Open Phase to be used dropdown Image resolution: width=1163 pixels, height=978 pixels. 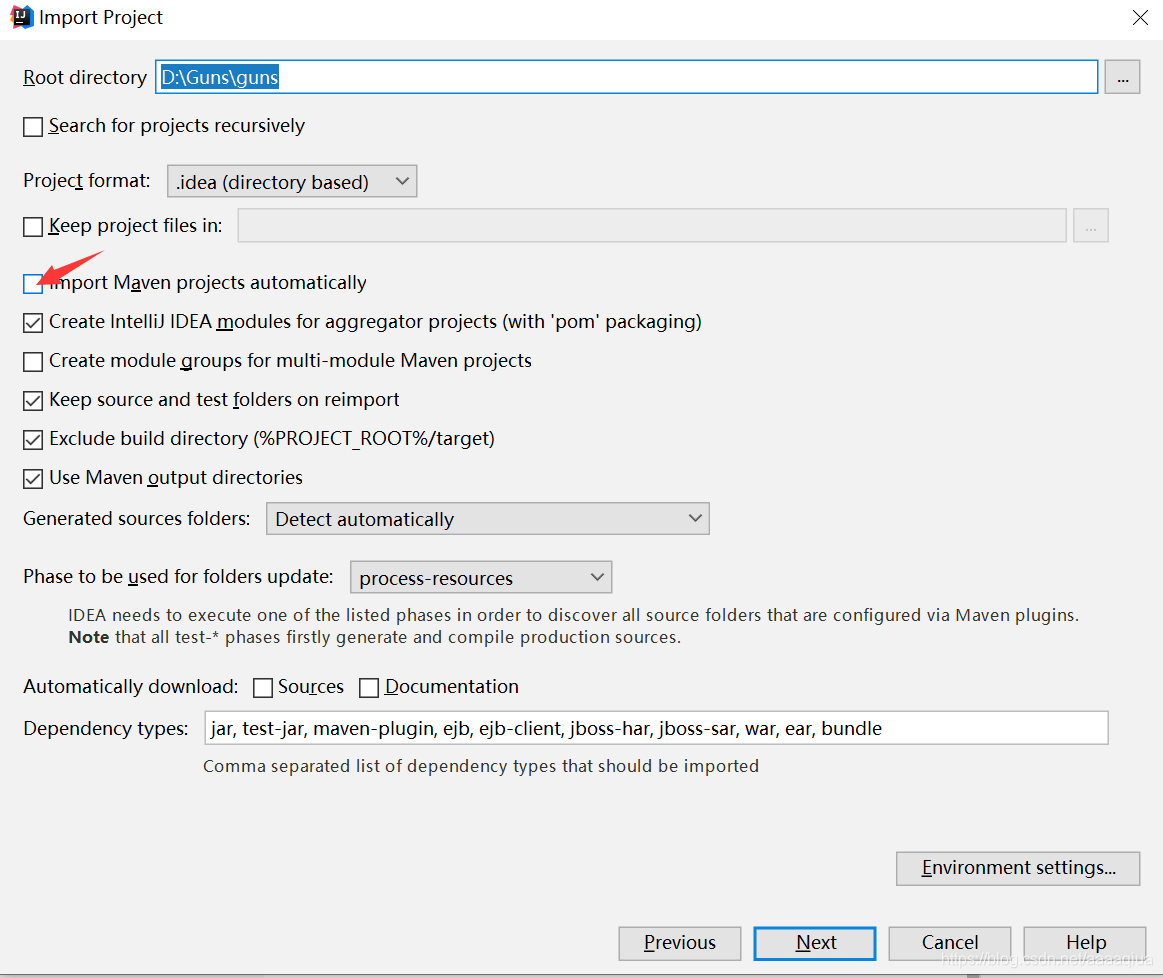481,578
